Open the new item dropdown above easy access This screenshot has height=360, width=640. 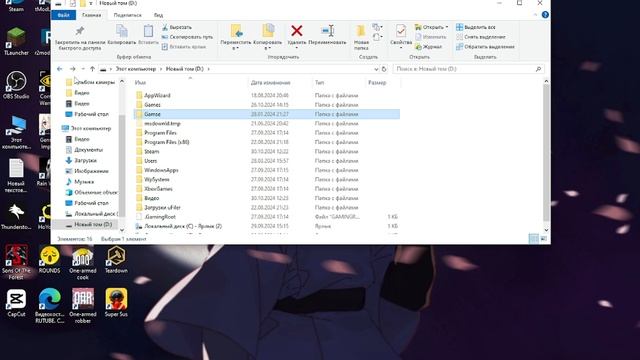(x=378, y=27)
